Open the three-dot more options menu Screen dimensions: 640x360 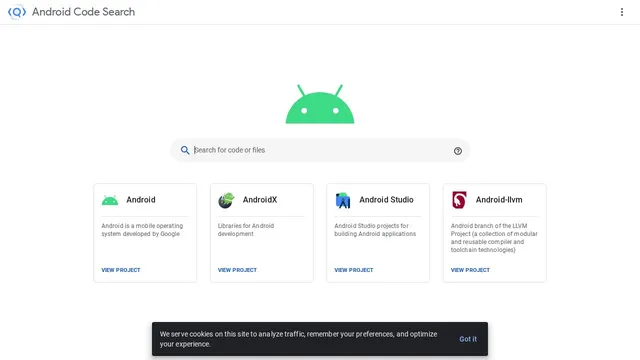[x=622, y=12]
